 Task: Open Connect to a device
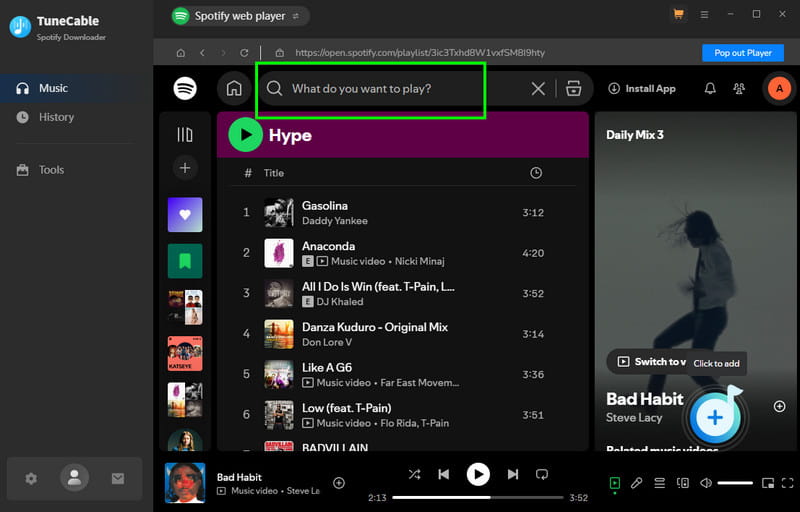(x=683, y=483)
